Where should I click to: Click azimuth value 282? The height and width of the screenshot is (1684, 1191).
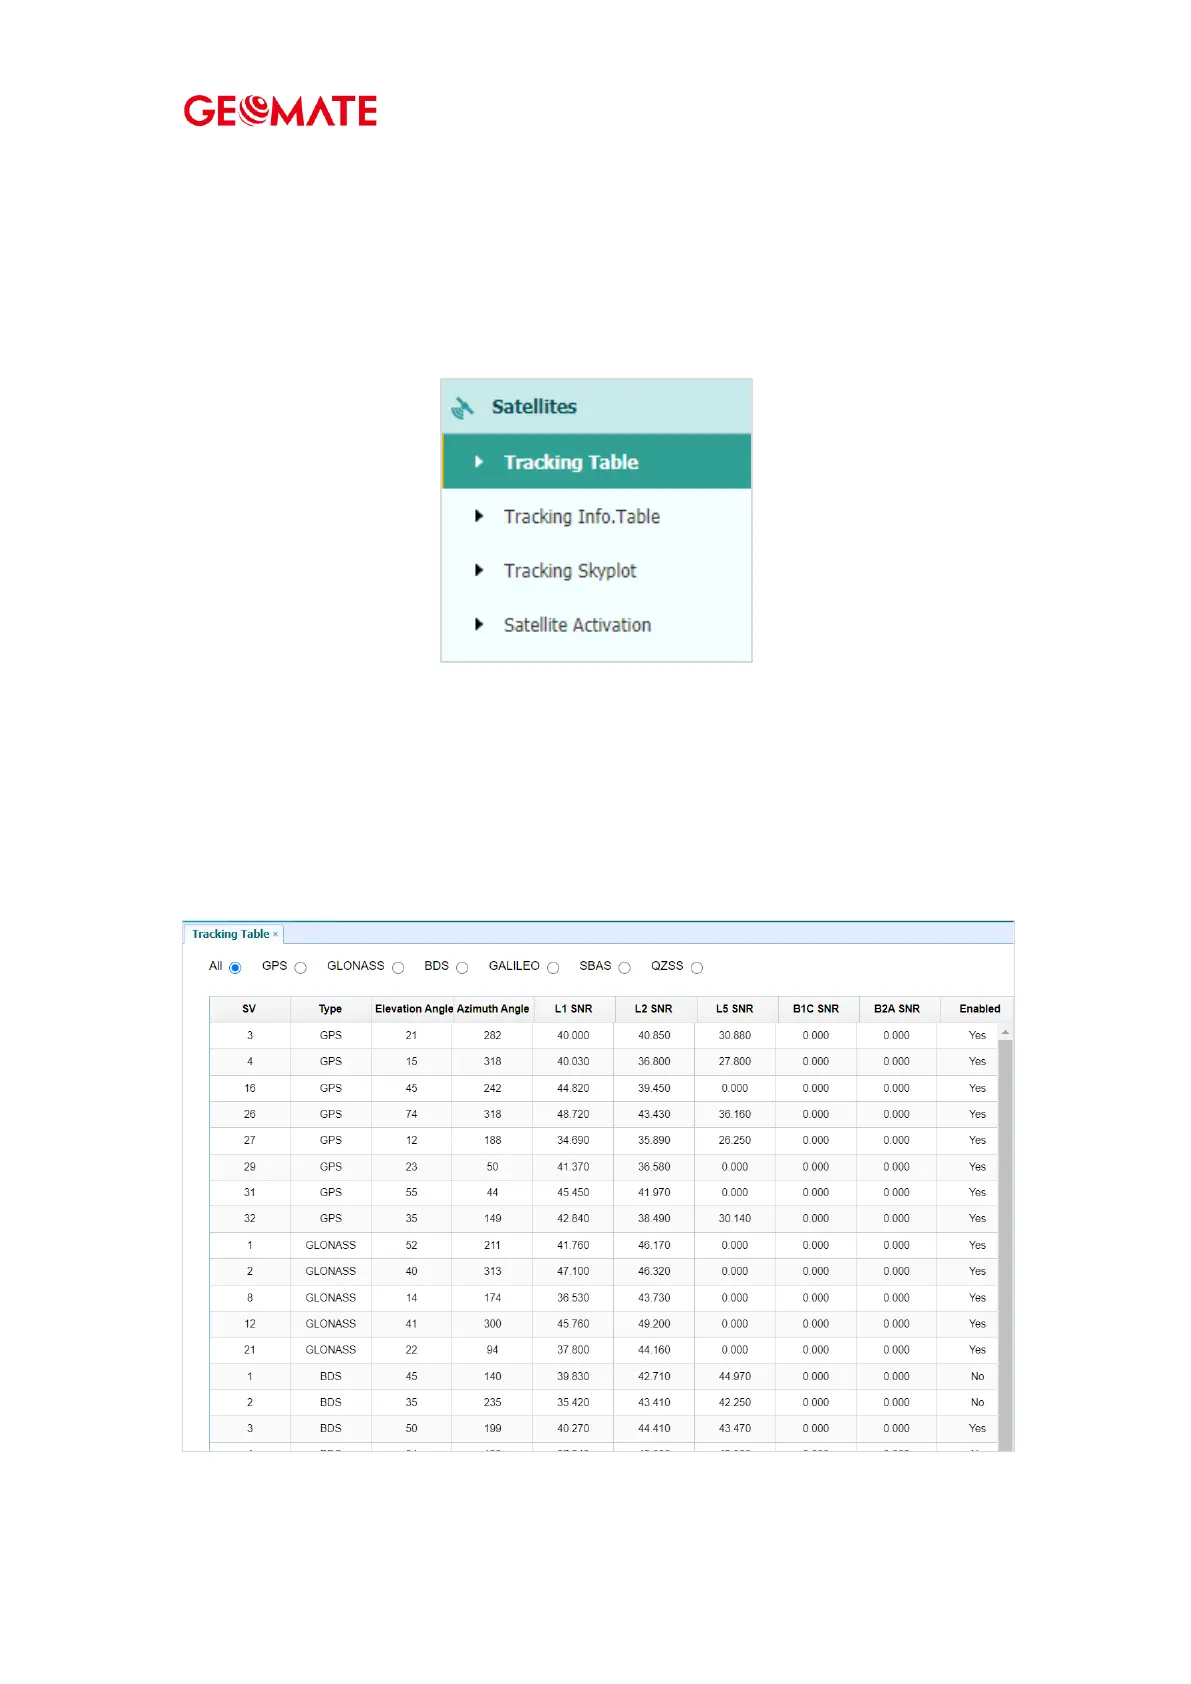492,1035
